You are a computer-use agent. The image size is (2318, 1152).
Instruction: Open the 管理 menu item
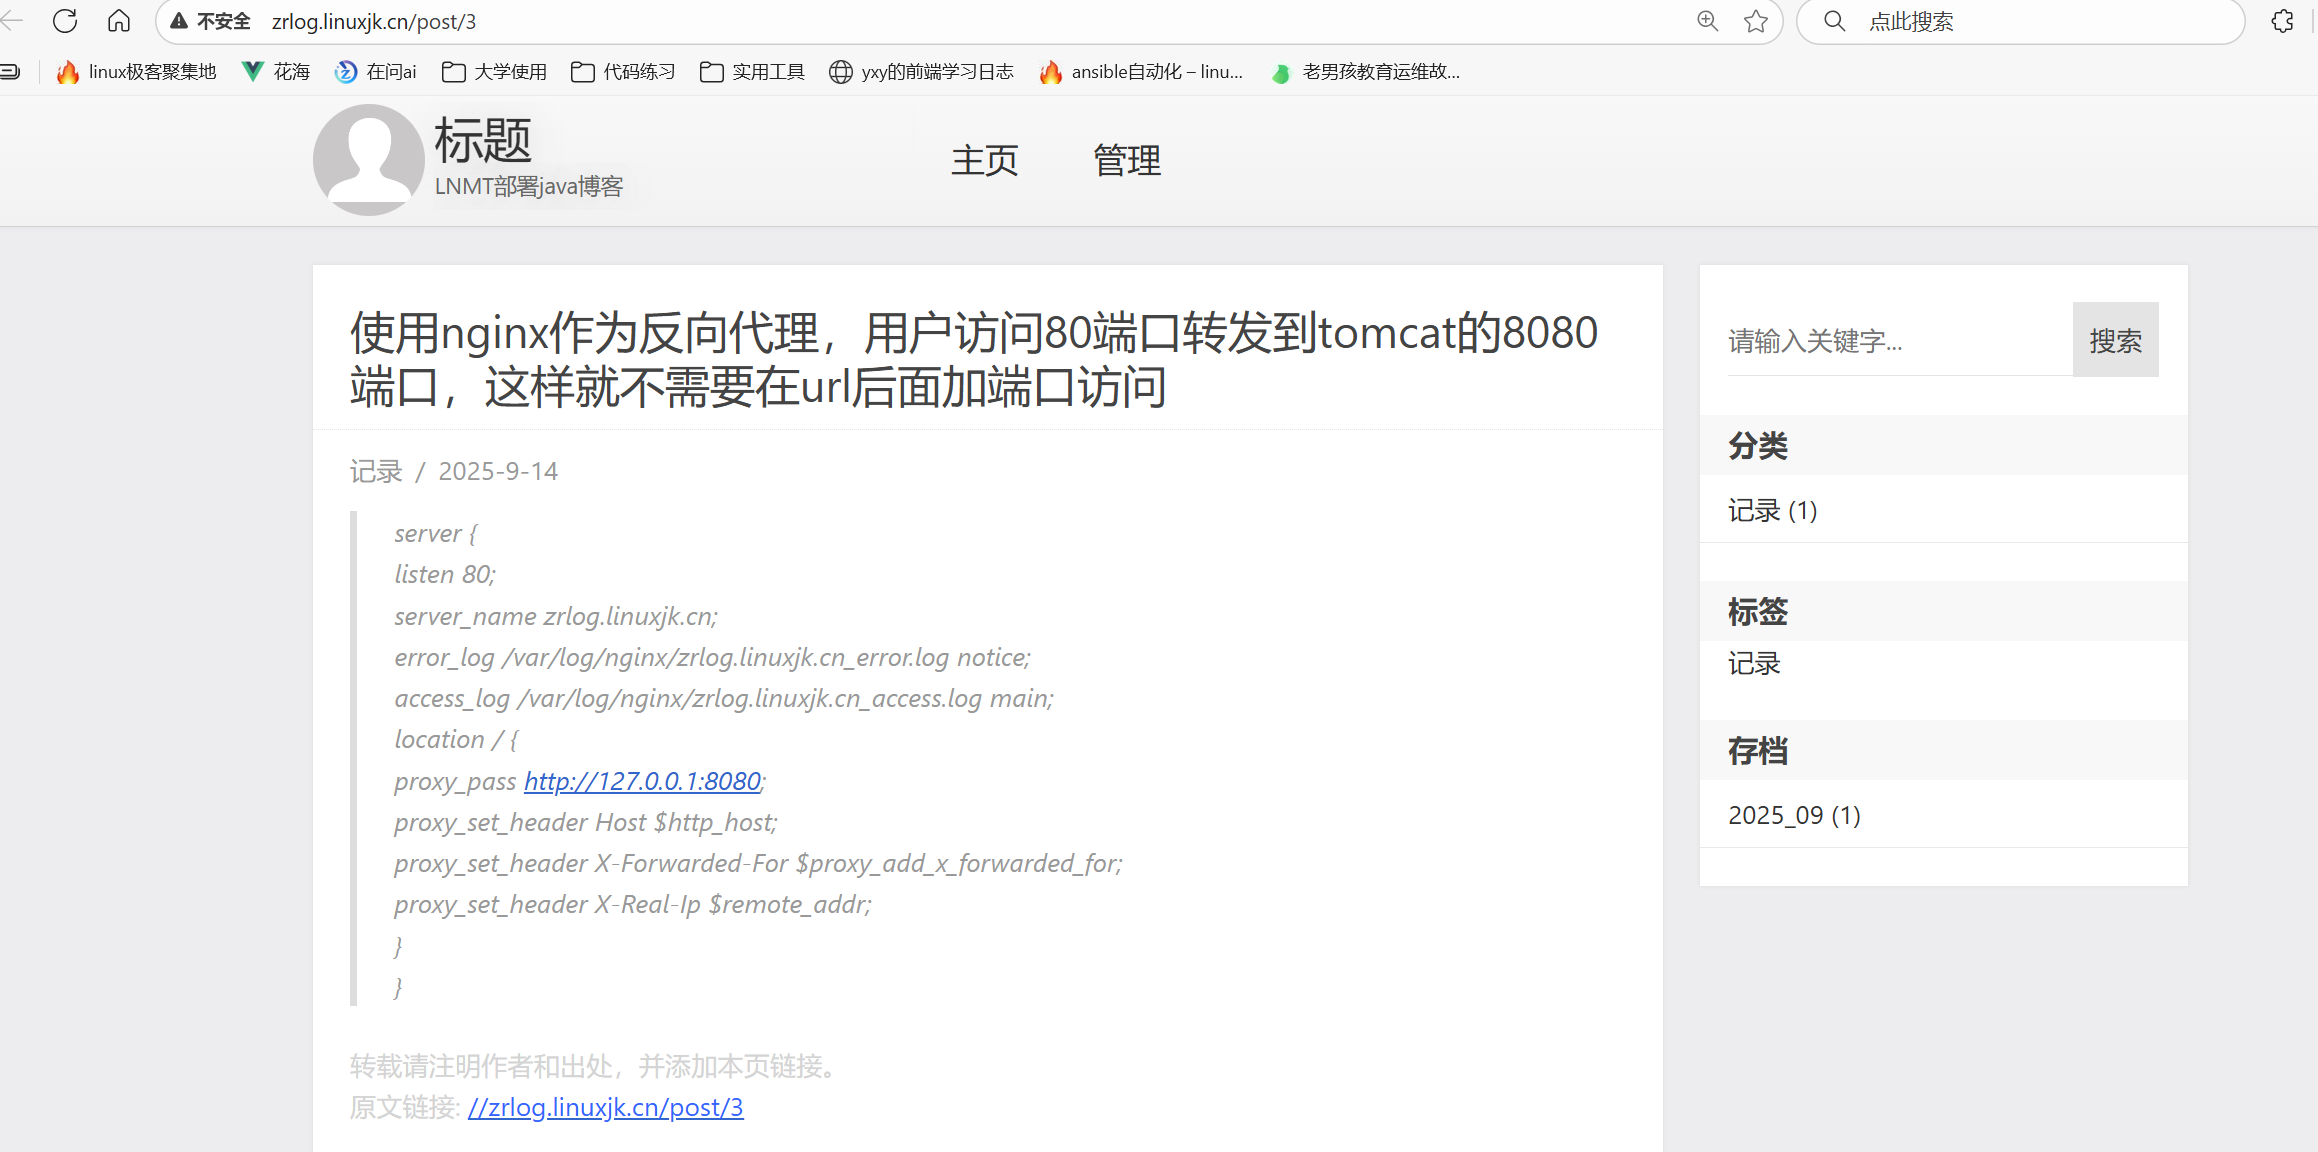(1127, 160)
